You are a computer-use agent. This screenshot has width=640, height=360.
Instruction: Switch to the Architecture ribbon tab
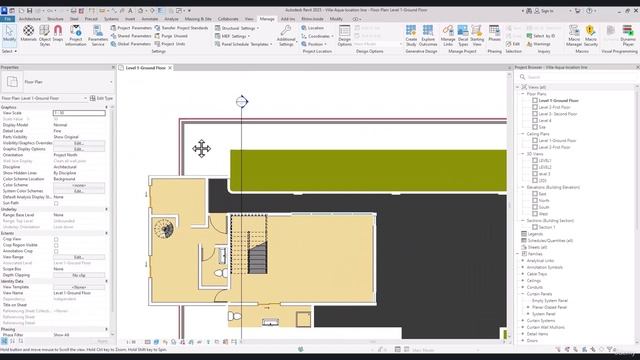[30, 19]
